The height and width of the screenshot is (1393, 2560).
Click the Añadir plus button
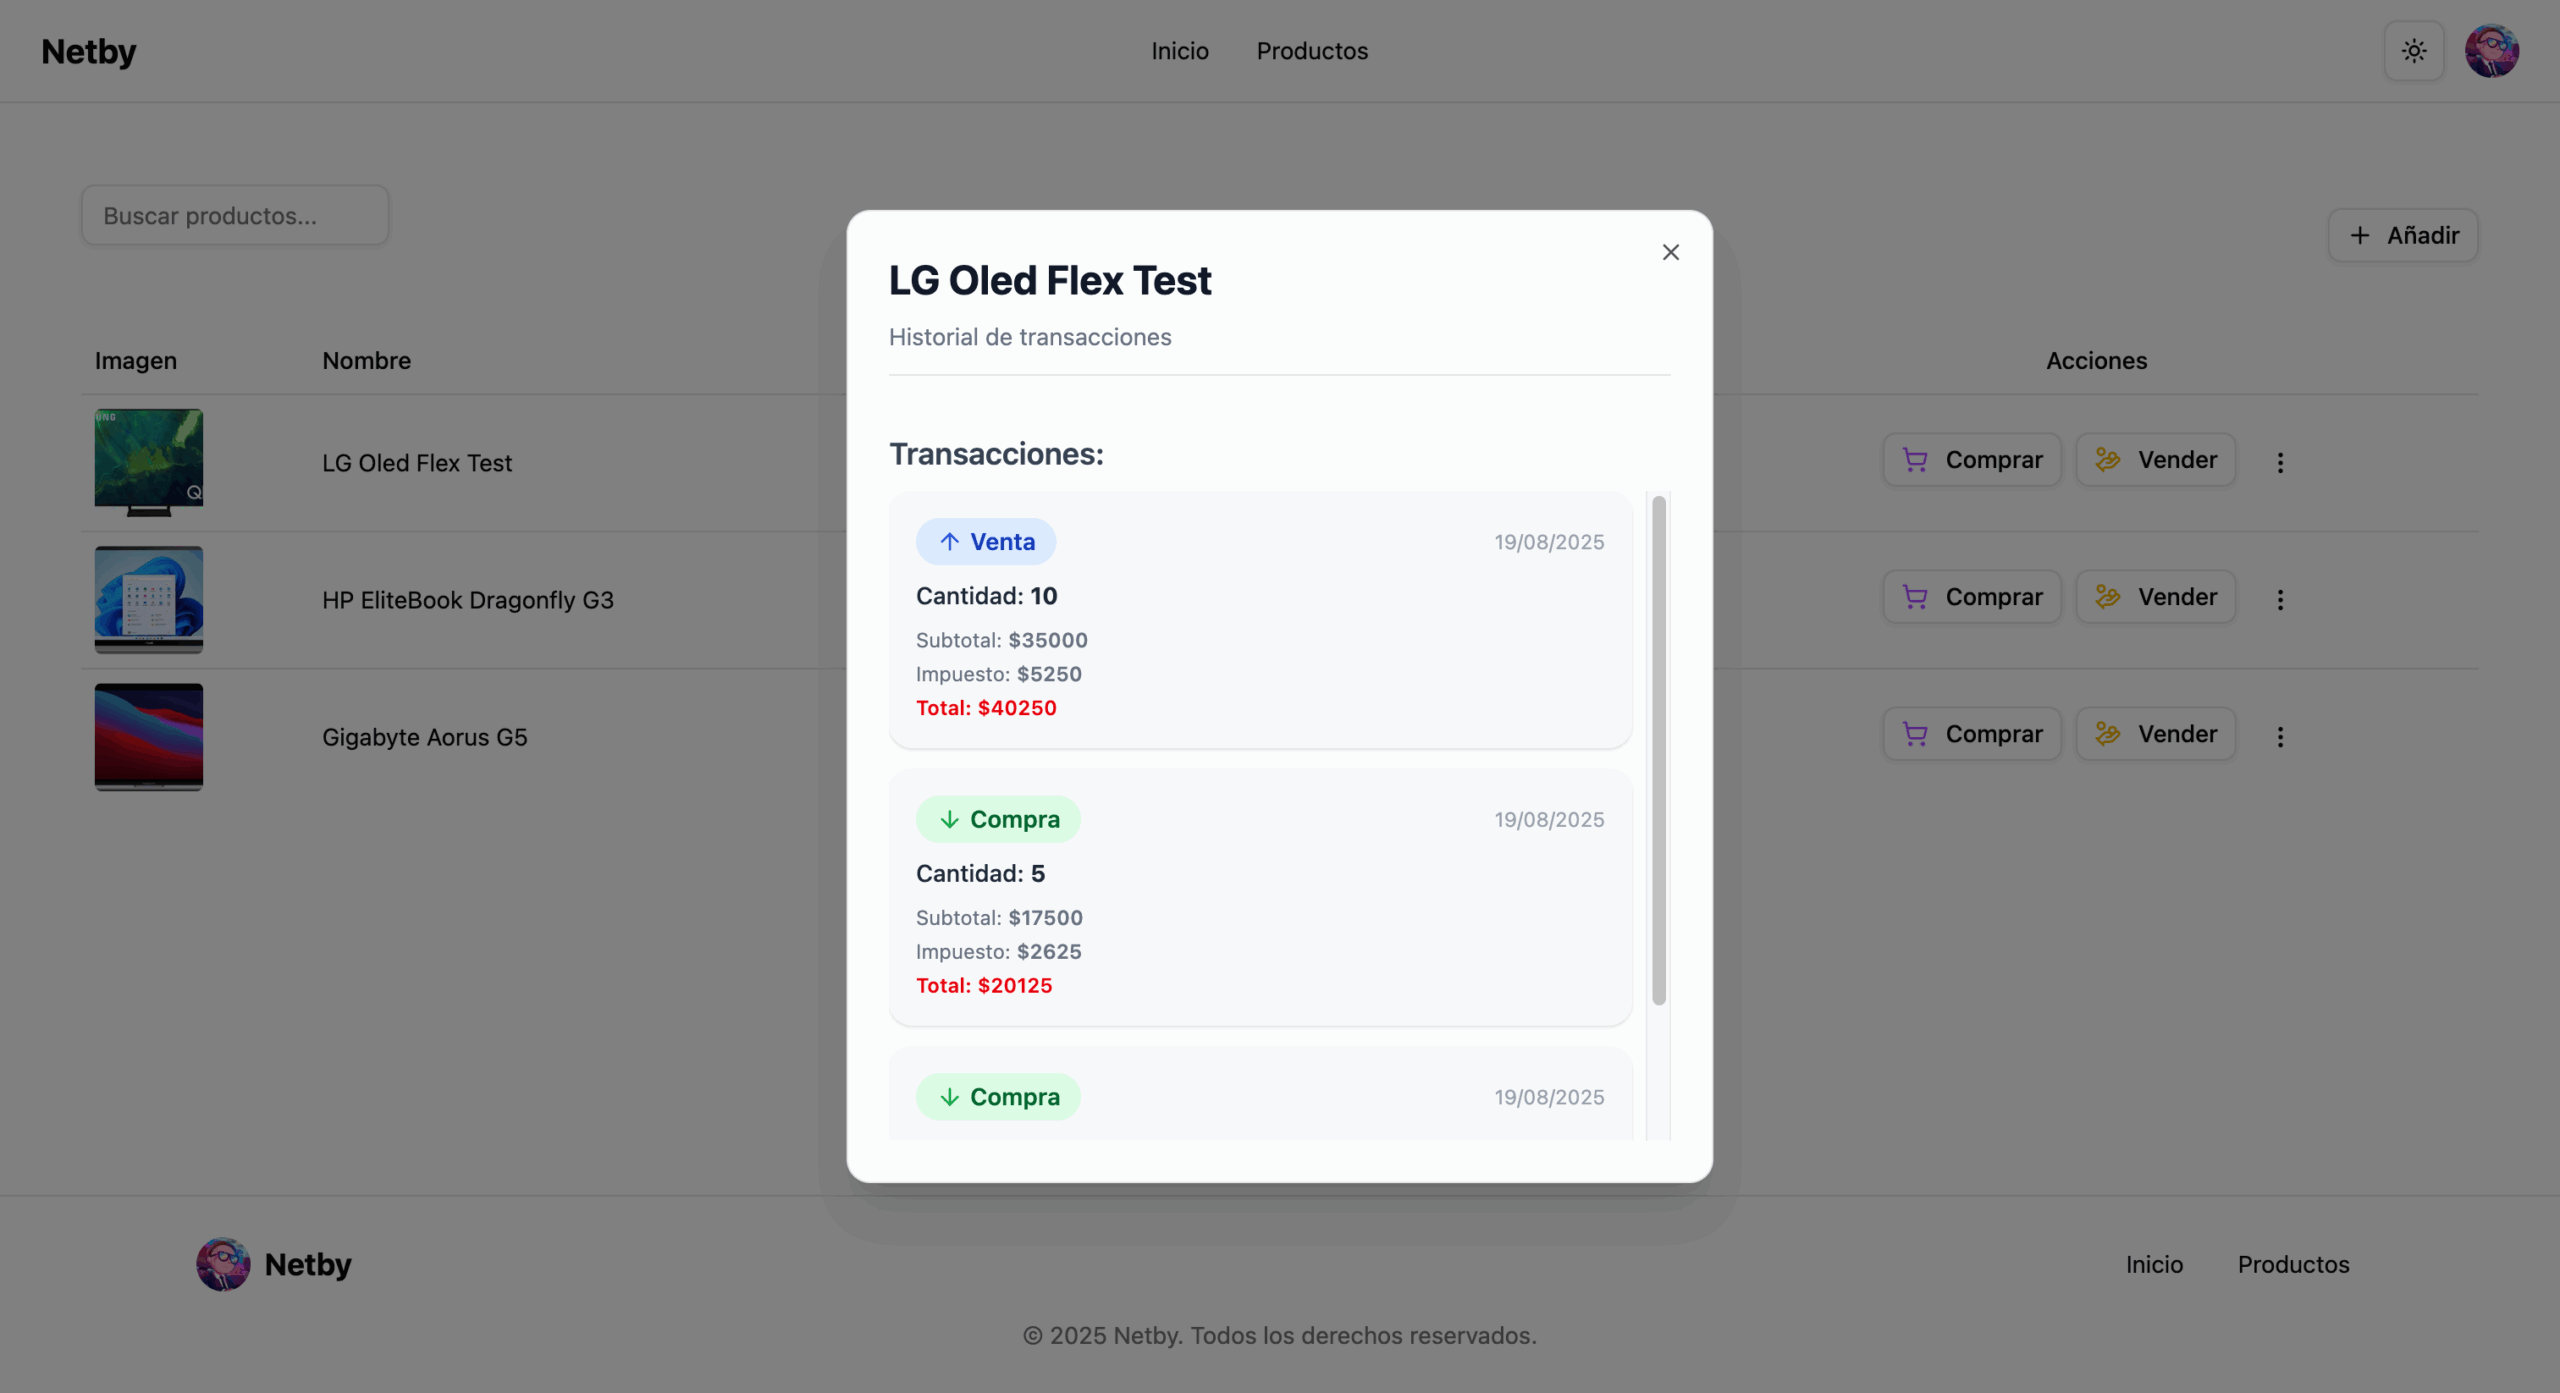click(x=2402, y=235)
